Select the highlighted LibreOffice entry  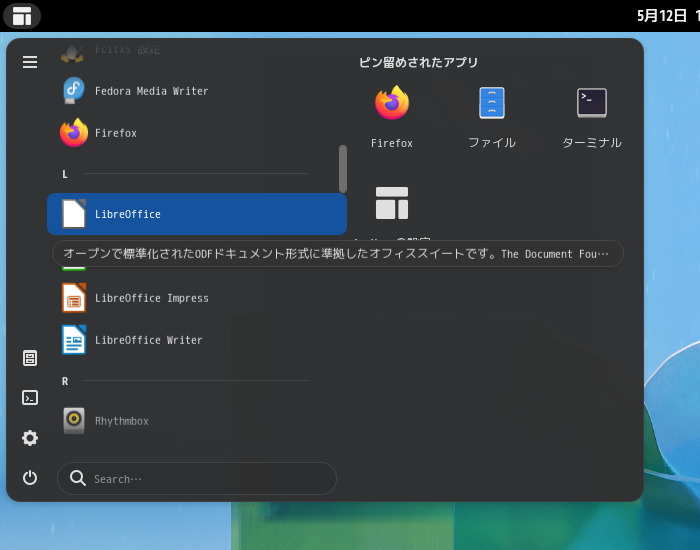tap(197, 214)
